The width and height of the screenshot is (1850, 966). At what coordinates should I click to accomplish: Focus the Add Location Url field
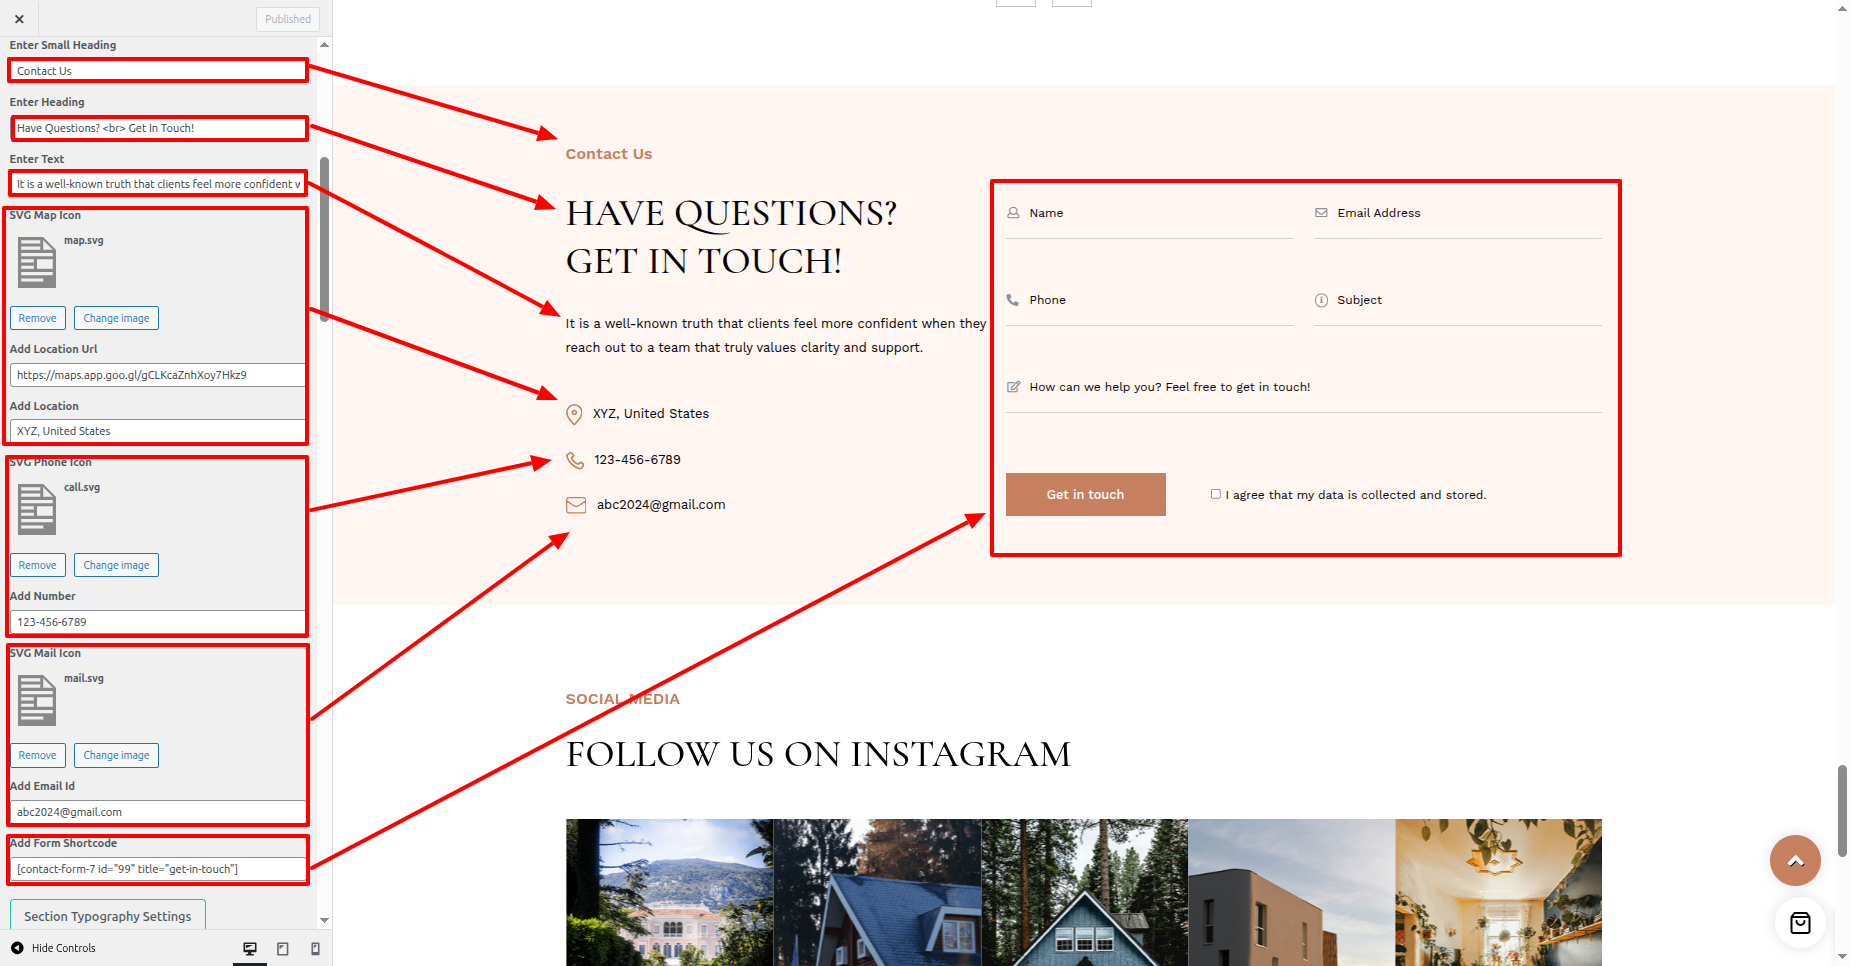point(157,375)
